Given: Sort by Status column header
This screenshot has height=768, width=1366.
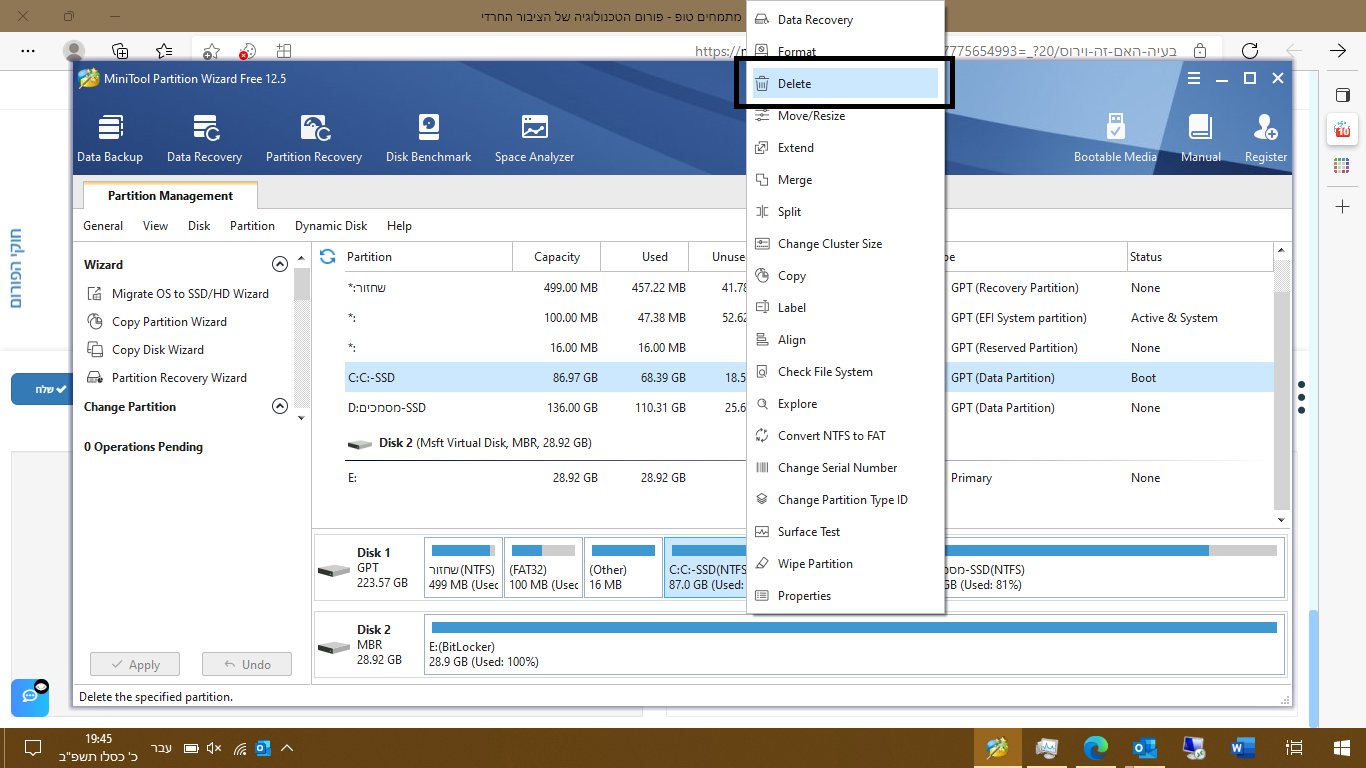Looking at the screenshot, I should tap(1200, 257).
